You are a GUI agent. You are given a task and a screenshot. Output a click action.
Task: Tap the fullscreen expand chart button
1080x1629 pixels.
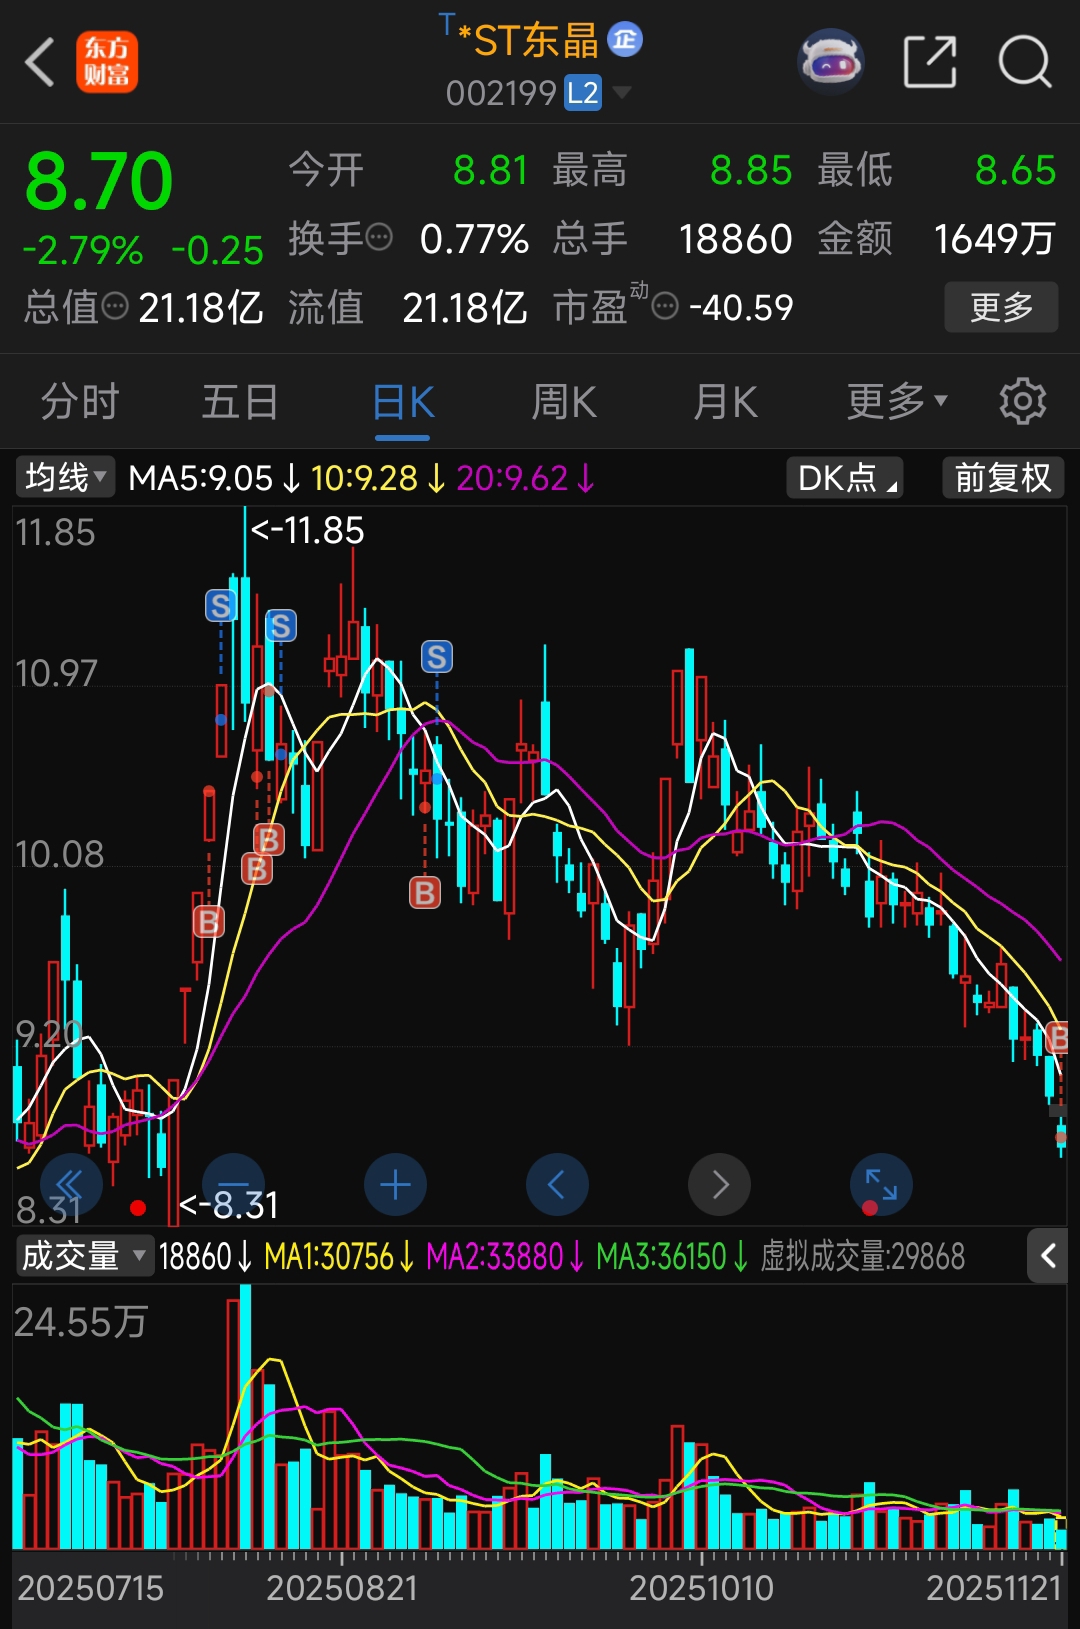click(881, 1184)
